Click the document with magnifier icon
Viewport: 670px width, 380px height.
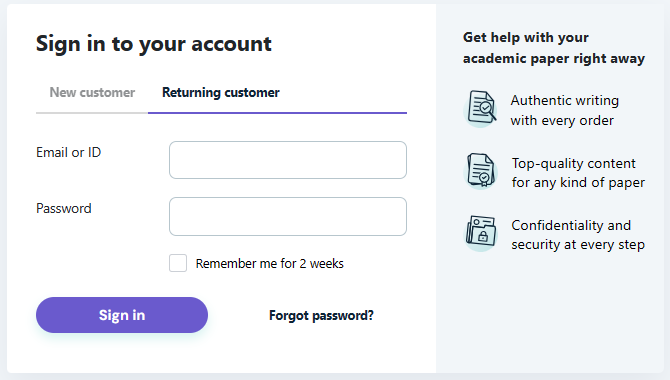(x=481, y=108)
